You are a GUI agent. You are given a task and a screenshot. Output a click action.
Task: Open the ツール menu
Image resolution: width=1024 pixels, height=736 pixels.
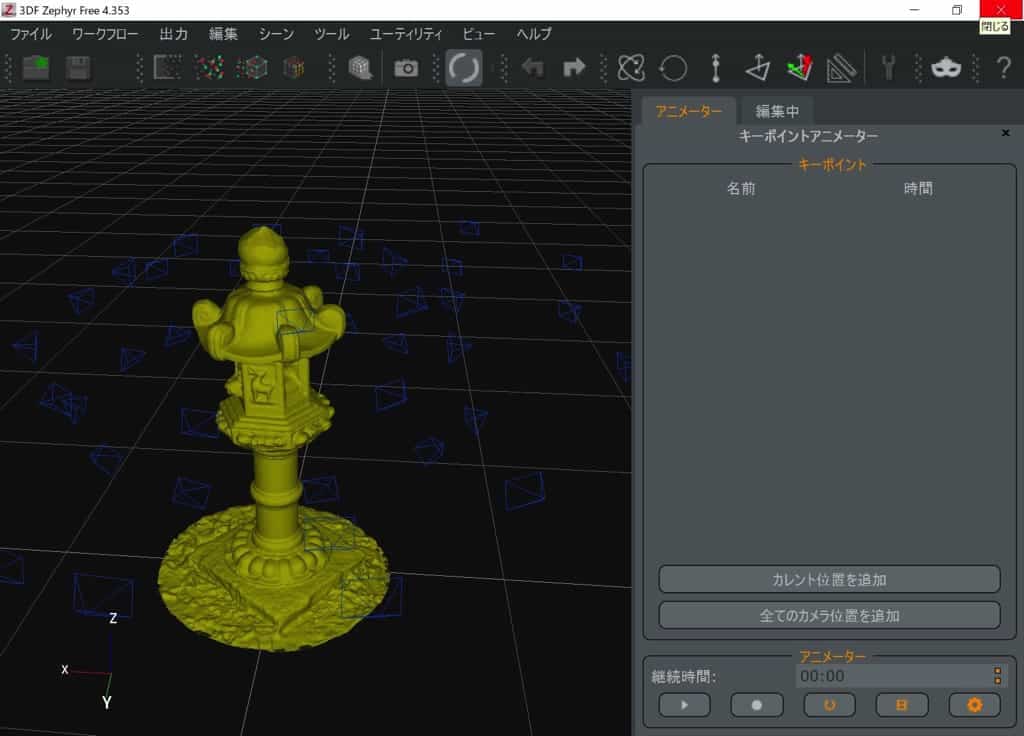tap(332, 34)
